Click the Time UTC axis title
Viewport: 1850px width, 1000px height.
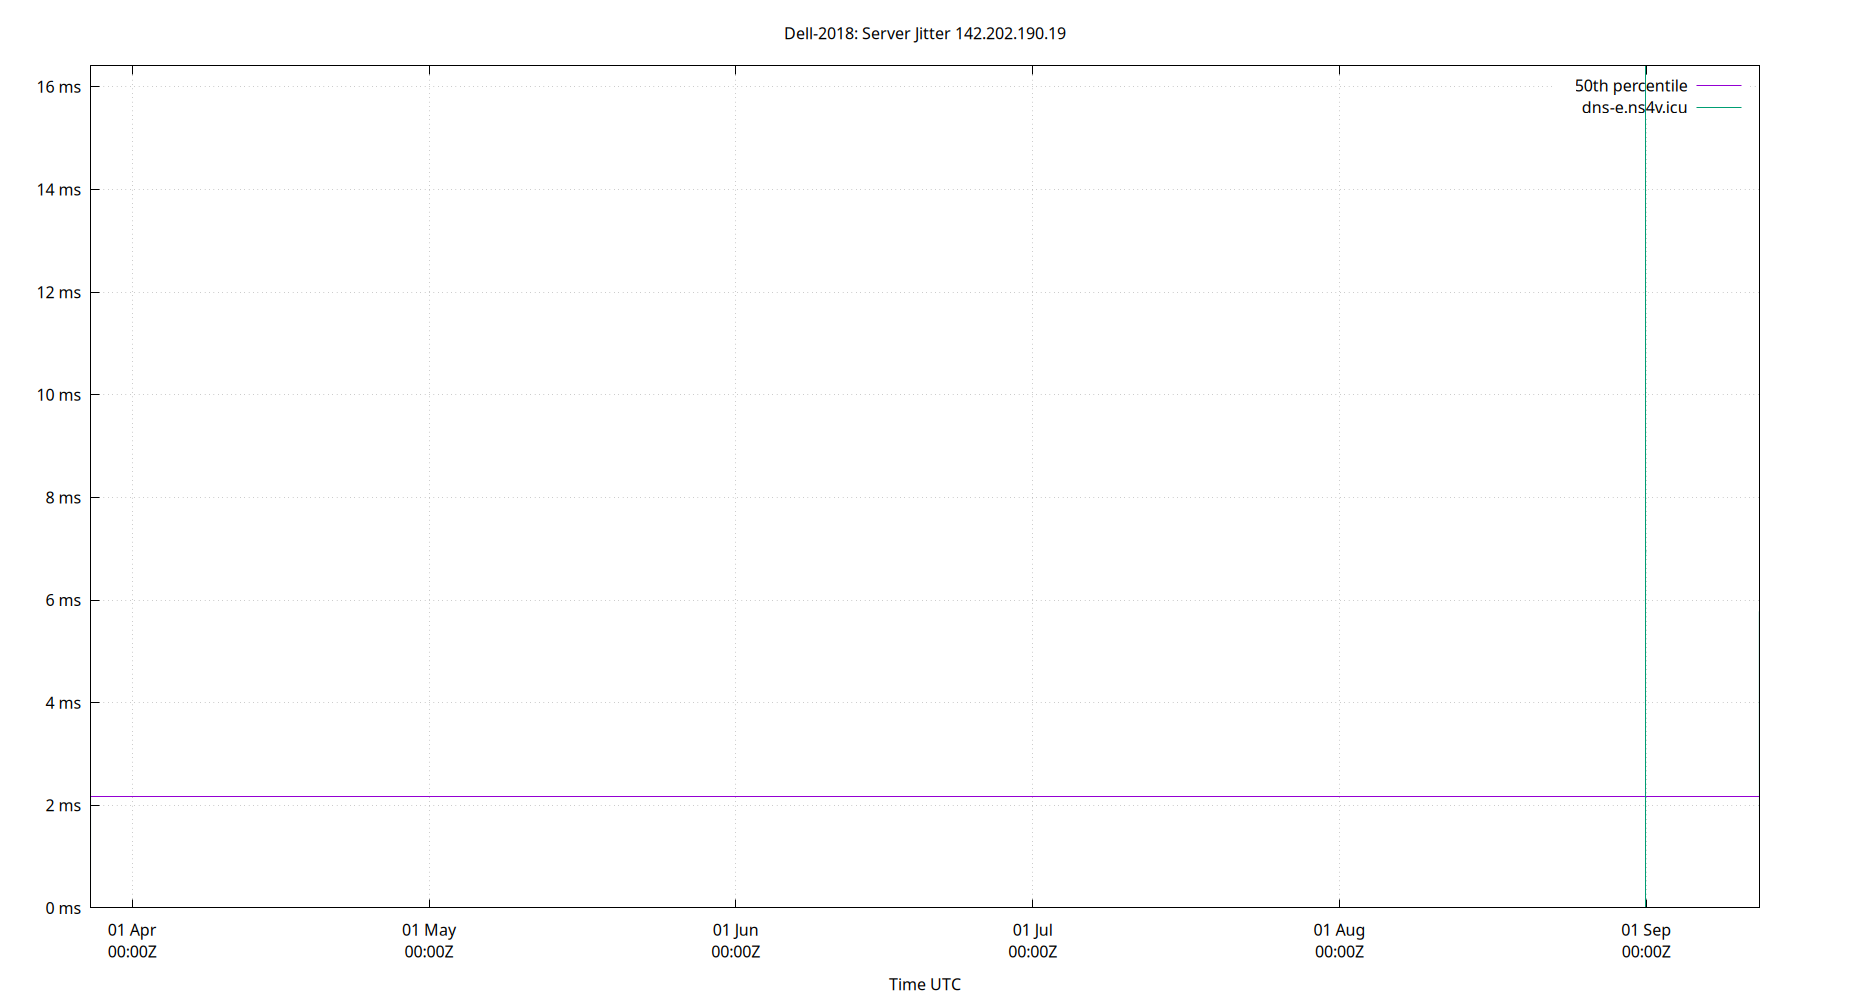(925, 984)
